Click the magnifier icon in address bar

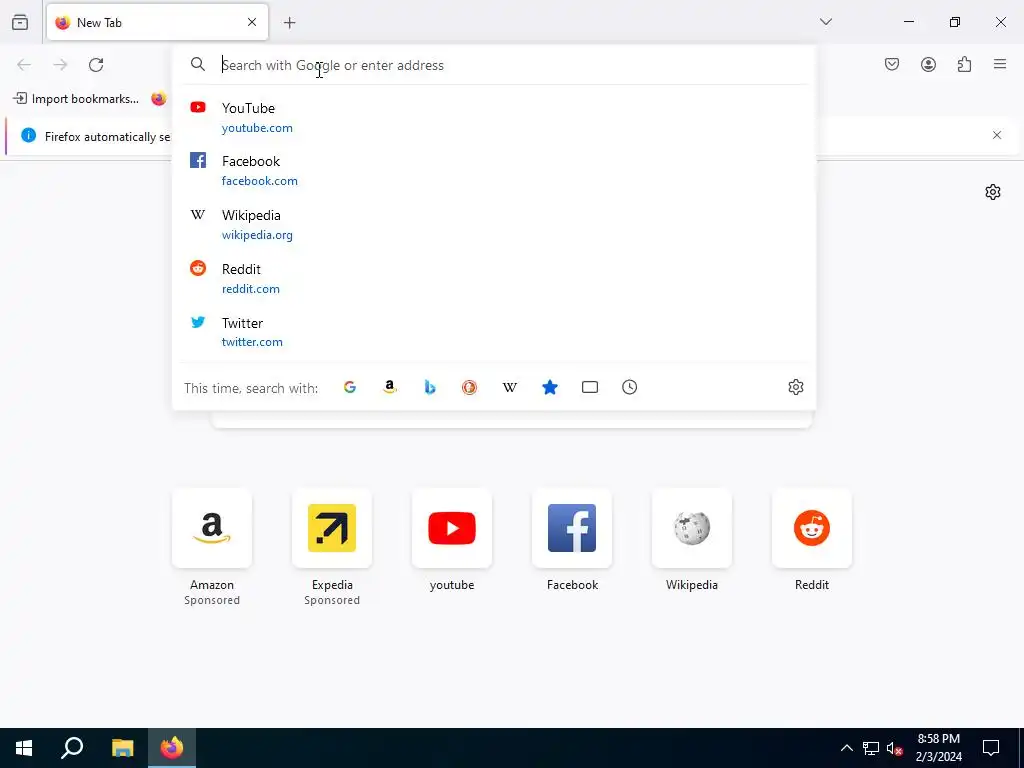click(198, 64)
